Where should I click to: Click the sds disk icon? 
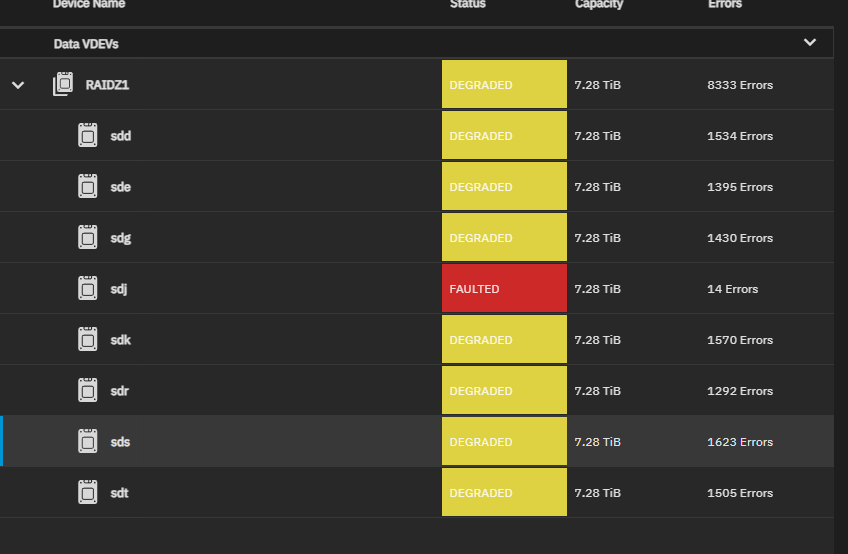click(88, 442)
